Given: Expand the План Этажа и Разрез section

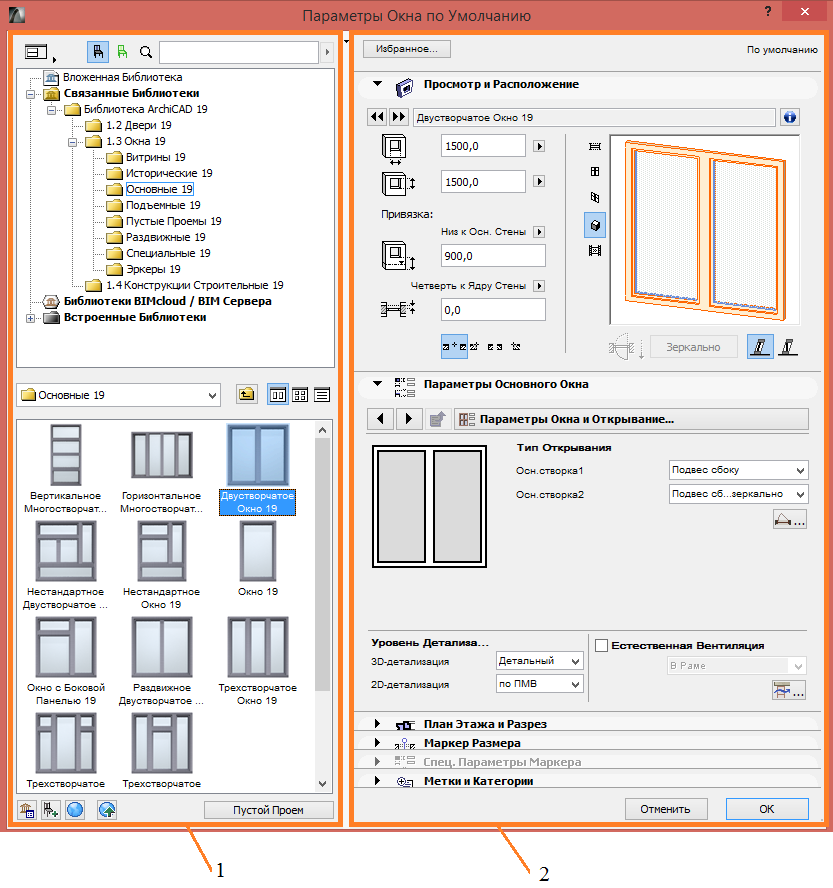Looking at the screenshot, I should 377,724.
